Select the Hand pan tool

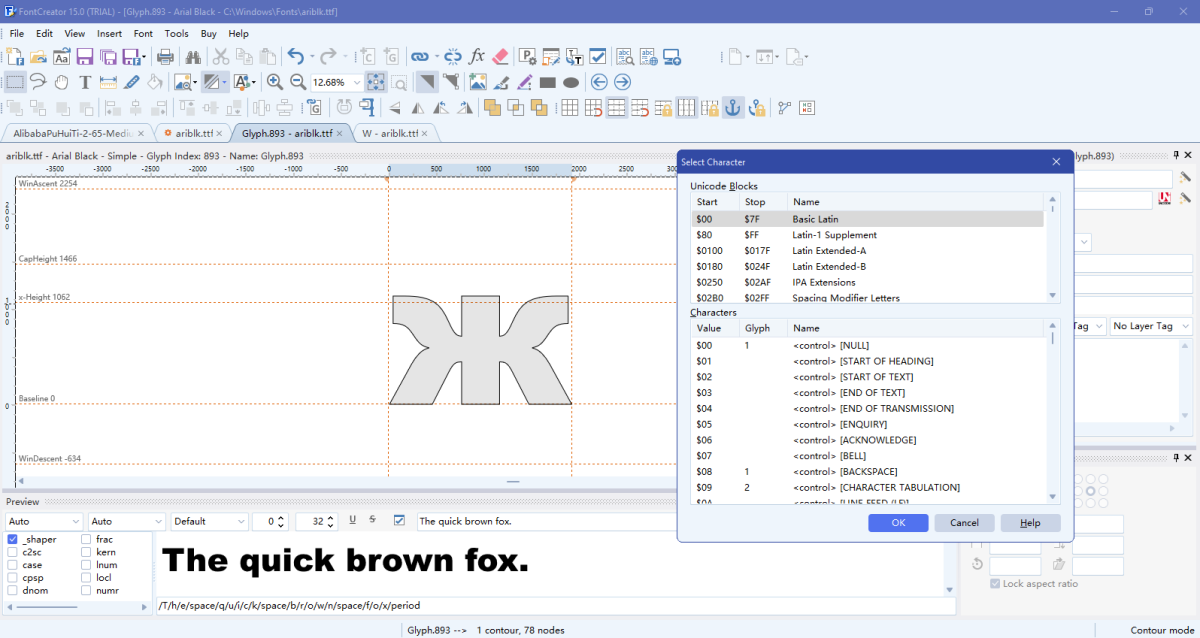tap(60, 81)
